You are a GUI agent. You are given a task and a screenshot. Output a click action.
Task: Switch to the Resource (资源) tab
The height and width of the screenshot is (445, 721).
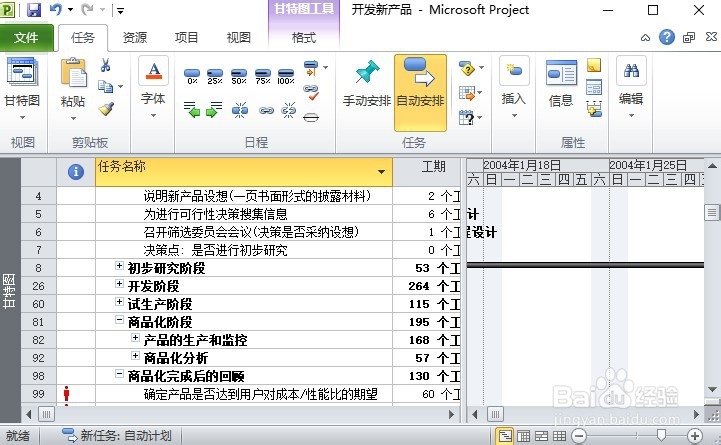tap(135, 38)
